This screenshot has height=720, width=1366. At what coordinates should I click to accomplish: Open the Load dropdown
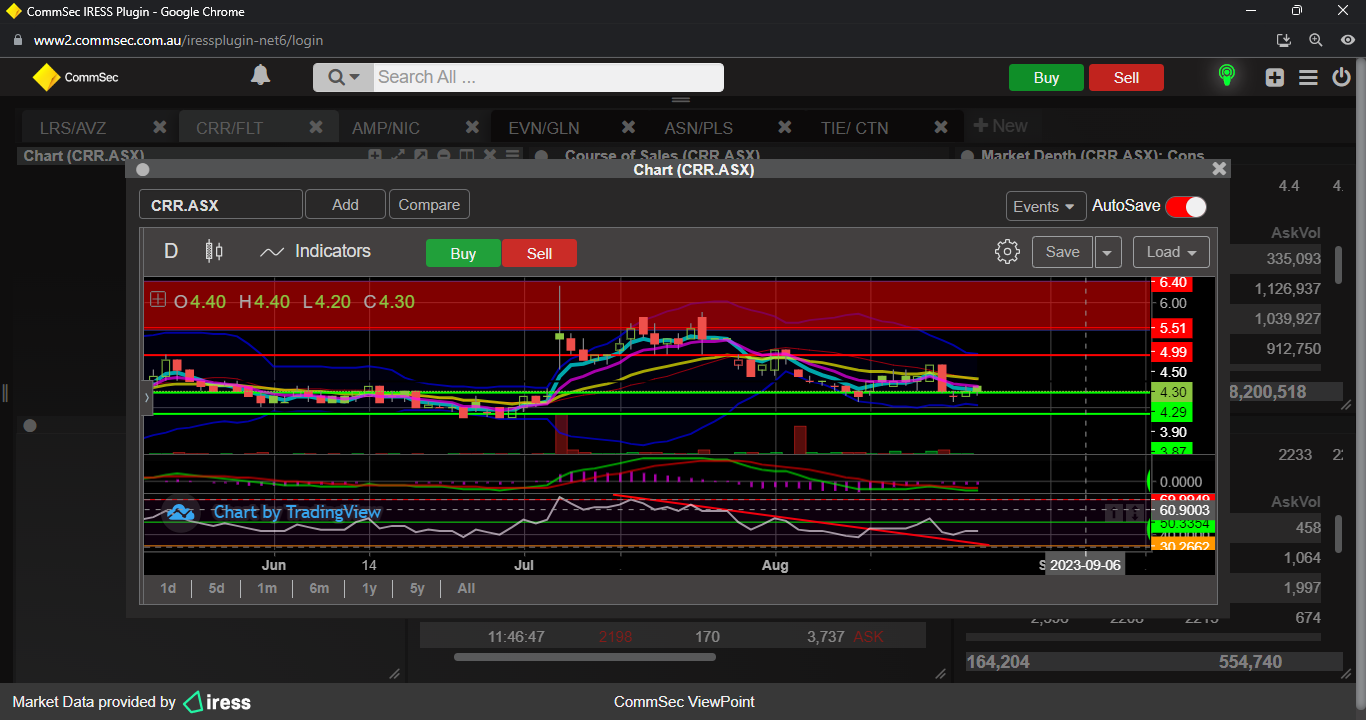[x=1171, y=252]
